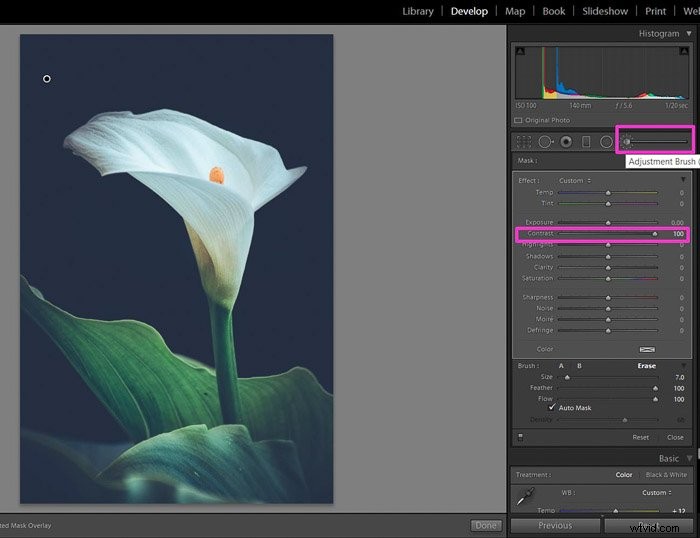Switch brush to Erase mode
The image size is (700, 538).
[x=646, y=366]
